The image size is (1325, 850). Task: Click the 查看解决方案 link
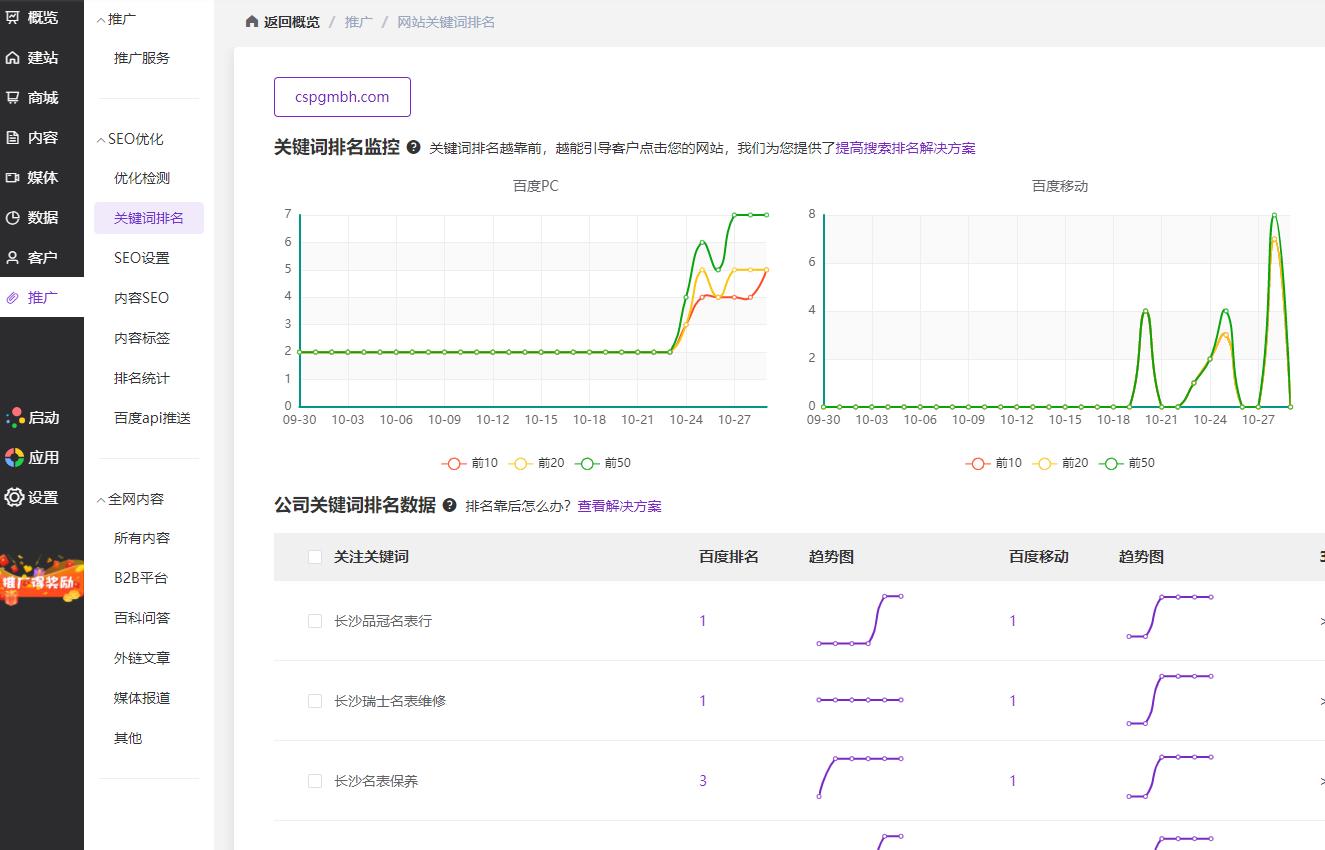pos(620,505)
